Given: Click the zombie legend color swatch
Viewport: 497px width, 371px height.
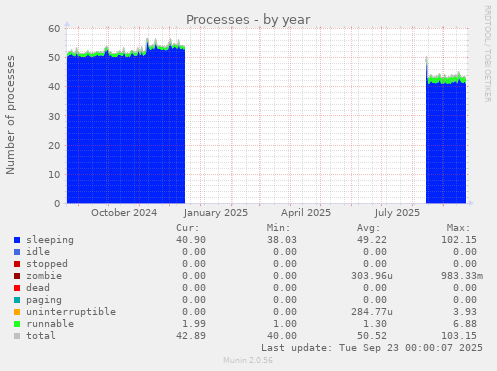Looking at the screenshot, I should pos(17,276).
